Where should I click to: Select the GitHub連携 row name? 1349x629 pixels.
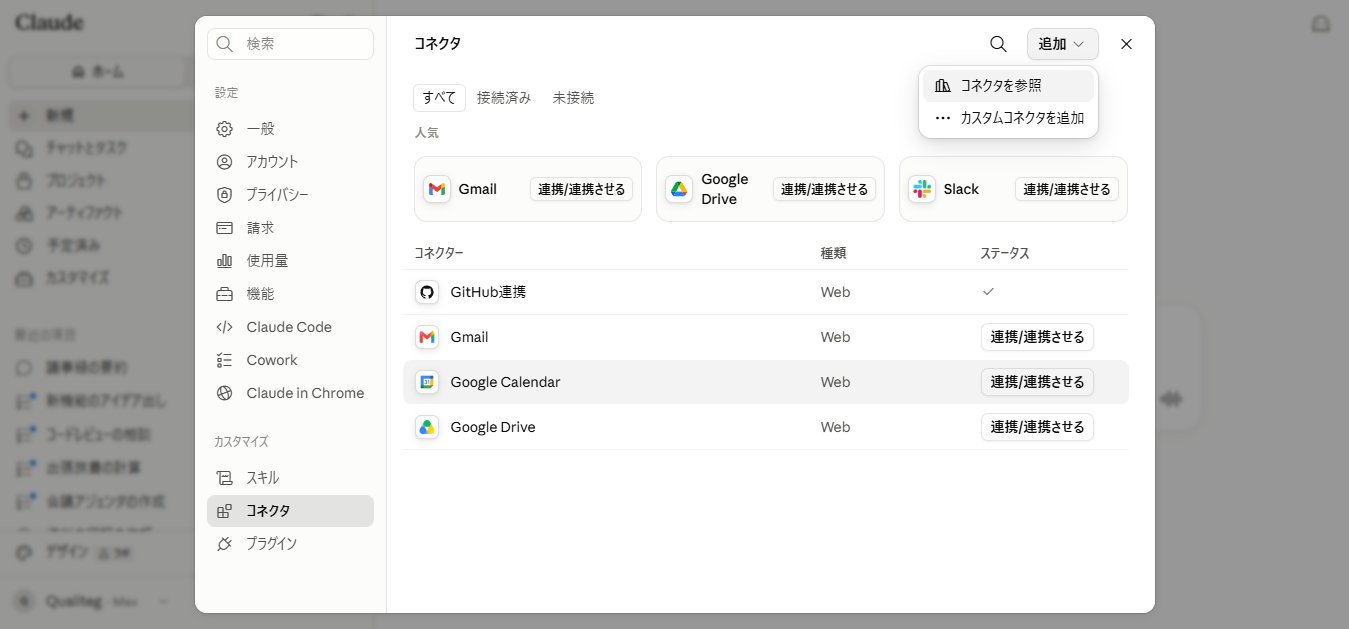pyautogui.click(x=488, y=292)
